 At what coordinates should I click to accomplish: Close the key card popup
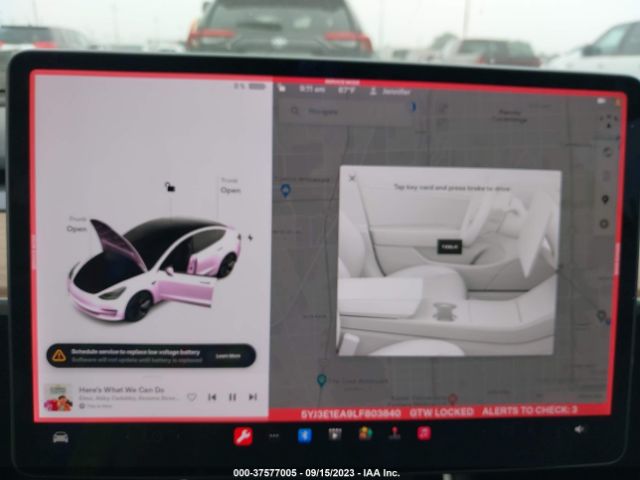(352, 178)
